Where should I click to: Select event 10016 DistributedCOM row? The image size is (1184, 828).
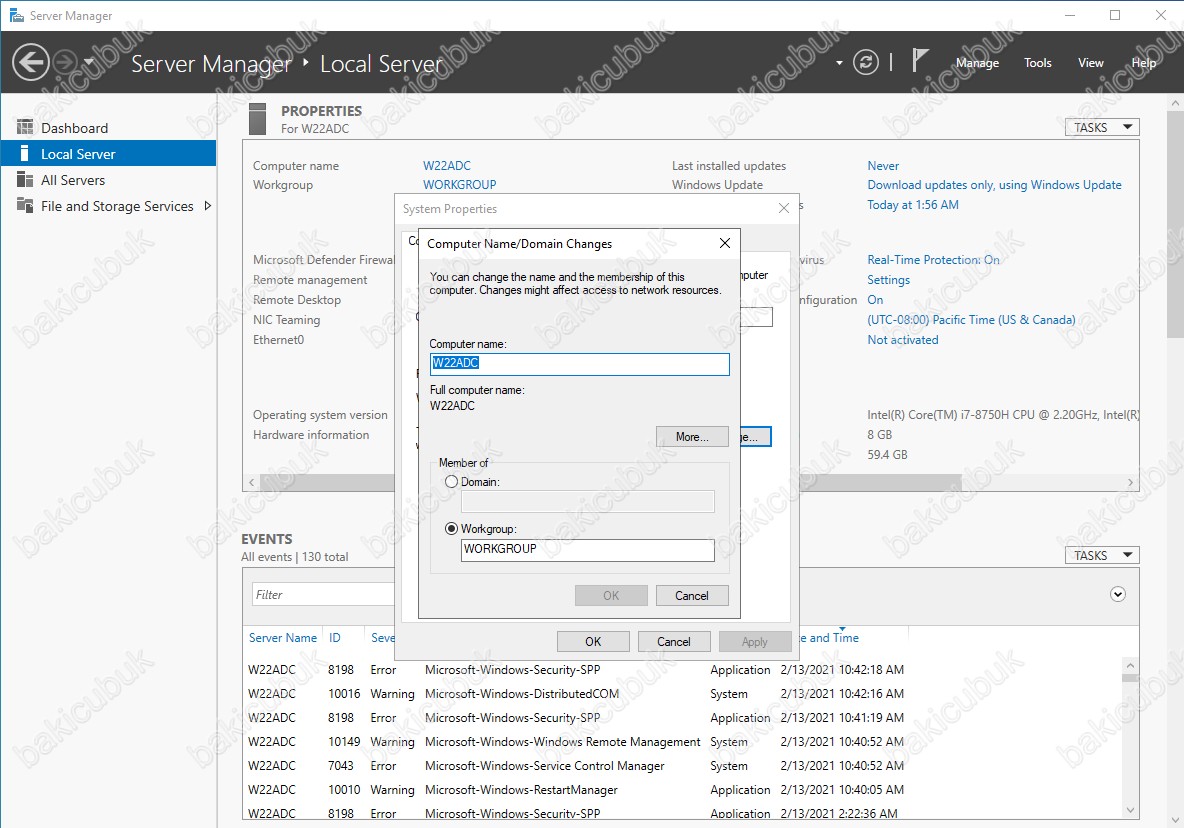pyautogui.click(x=683, y=694)
